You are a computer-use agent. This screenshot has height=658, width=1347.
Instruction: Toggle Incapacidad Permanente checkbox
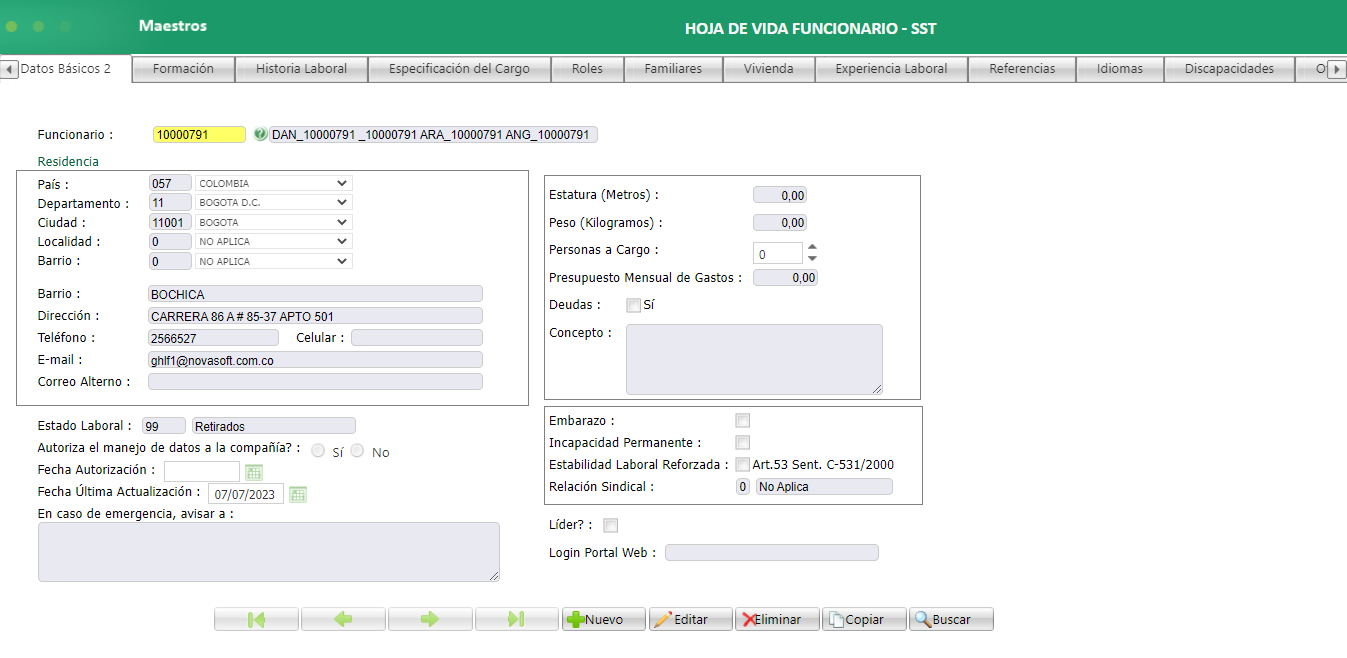(x=742, y=443)
